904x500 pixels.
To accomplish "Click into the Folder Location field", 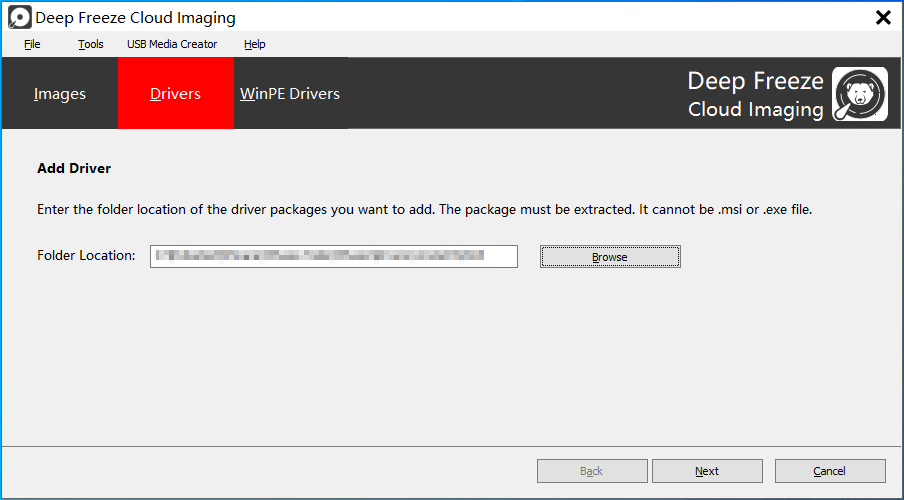I will (x=334, y=257).
